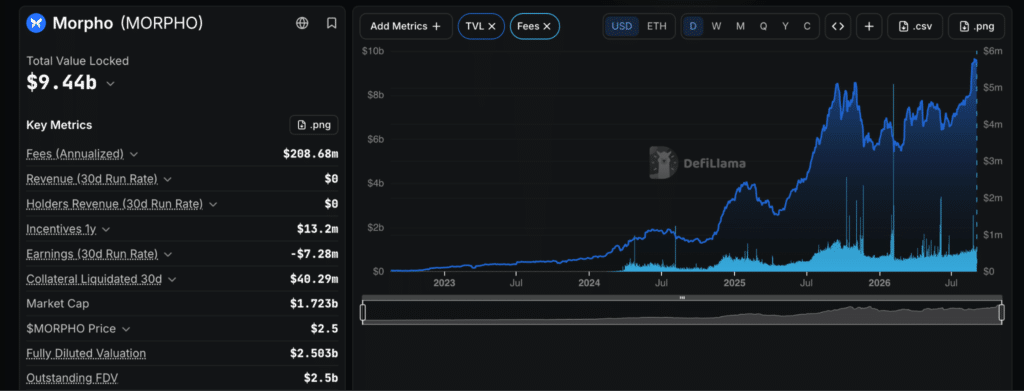This screenshot has height=391, width=1024.
Task: Select yearly (Y) chart interval
Action: [786, 26]
